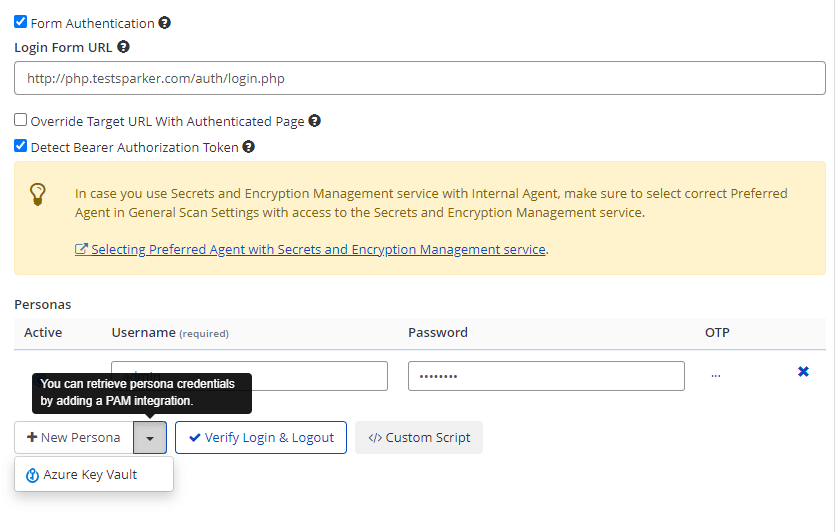The height and width of the screenshot is (532, 836).
Task: Enable Override Target URL With Authenticated Page
Action: tap(21, 120)
